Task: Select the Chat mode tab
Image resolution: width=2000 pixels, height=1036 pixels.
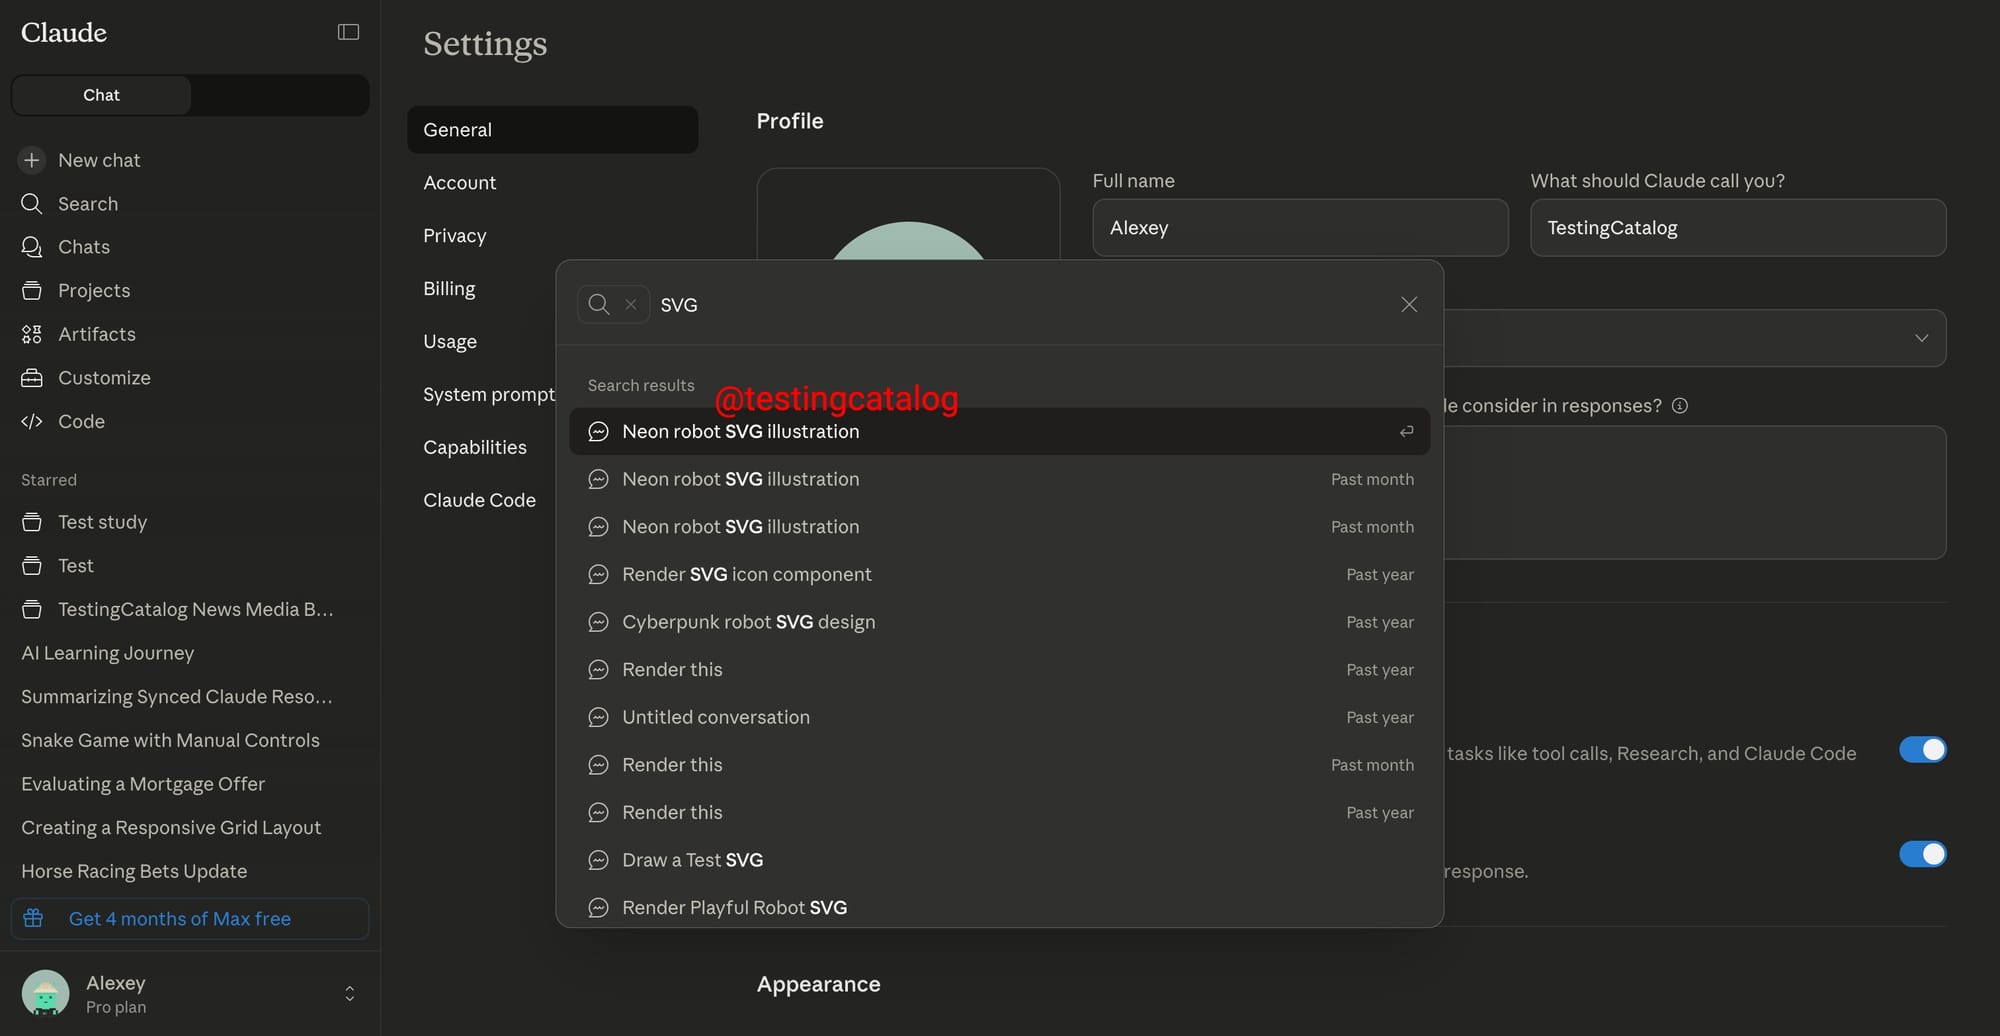Action: pos(101,95)
